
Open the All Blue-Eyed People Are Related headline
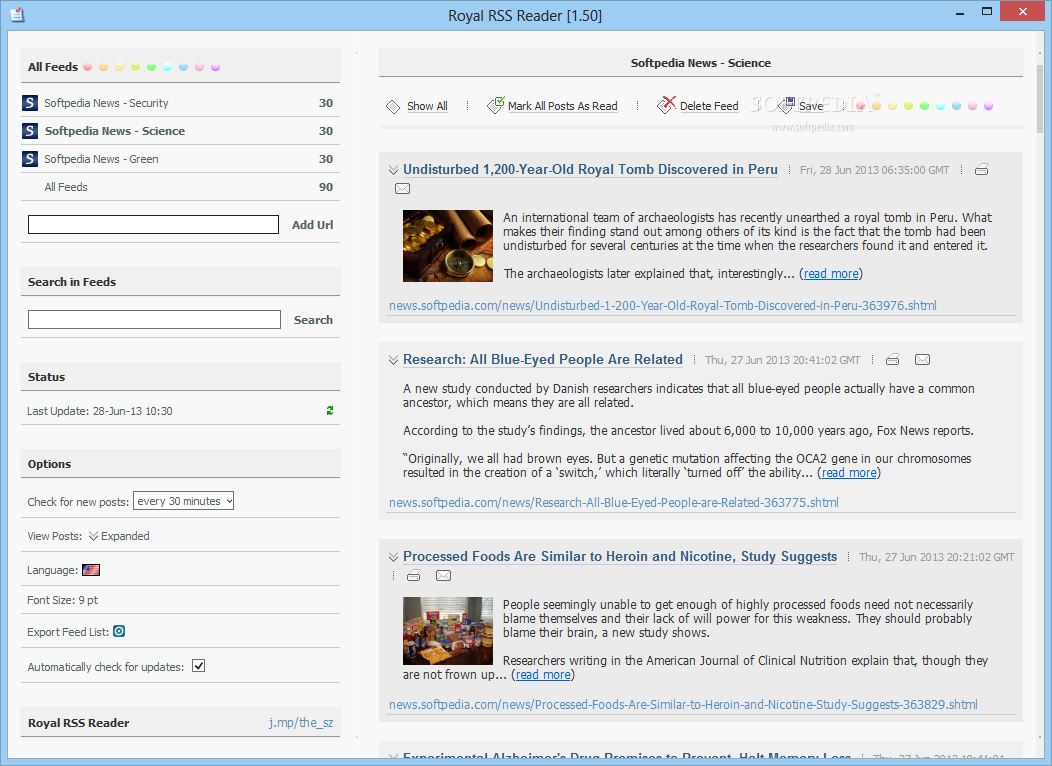point(543,360)
